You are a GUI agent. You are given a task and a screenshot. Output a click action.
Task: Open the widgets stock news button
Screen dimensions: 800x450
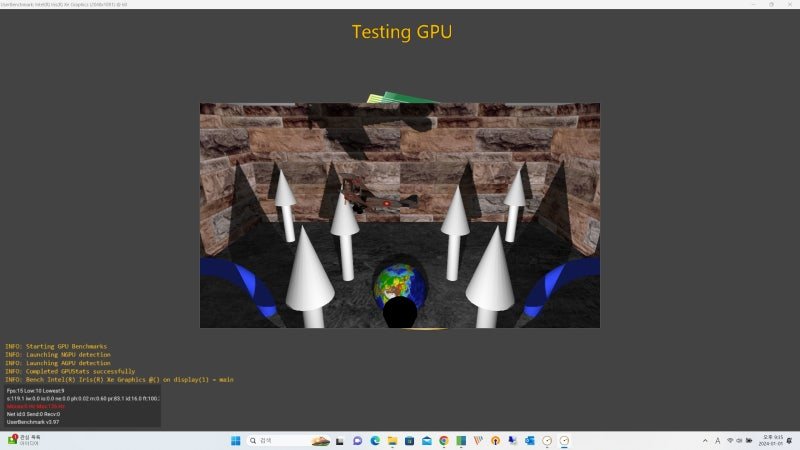point(23,440)
